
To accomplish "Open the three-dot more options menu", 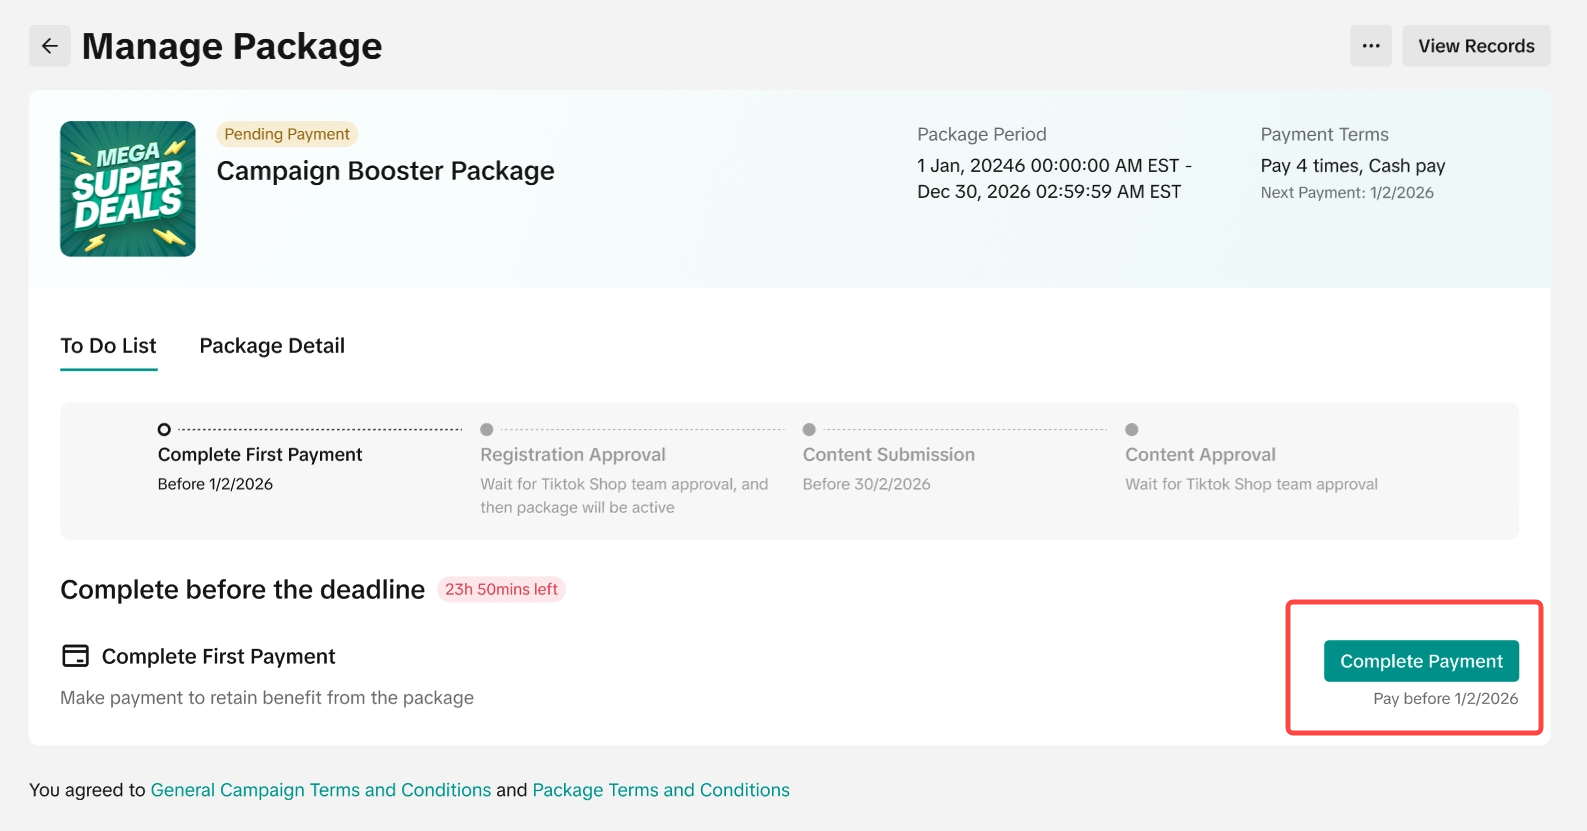I will tap(1370, 46).
